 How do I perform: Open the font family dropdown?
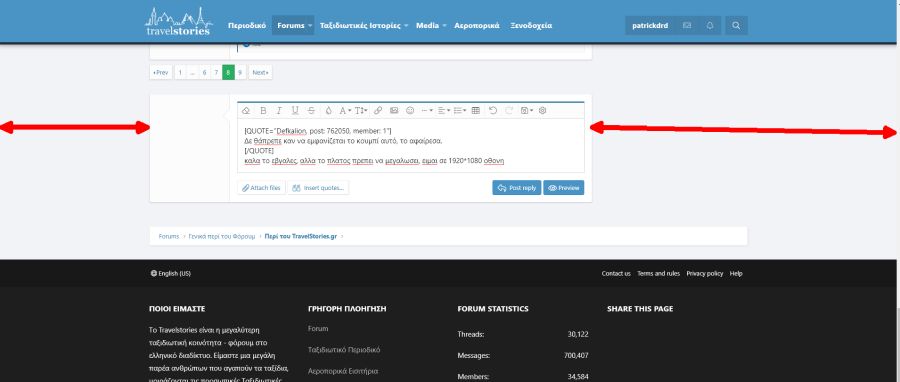click(344, 111)
